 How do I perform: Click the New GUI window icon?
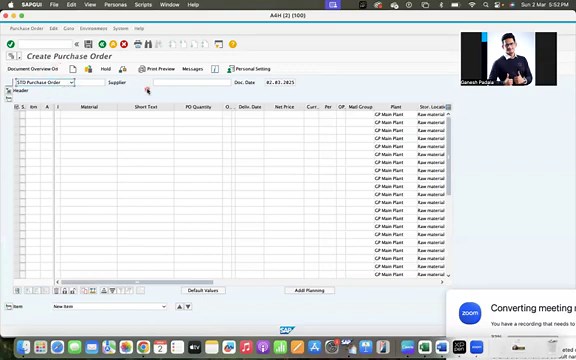pyautogui.click(x=219, y=44)
